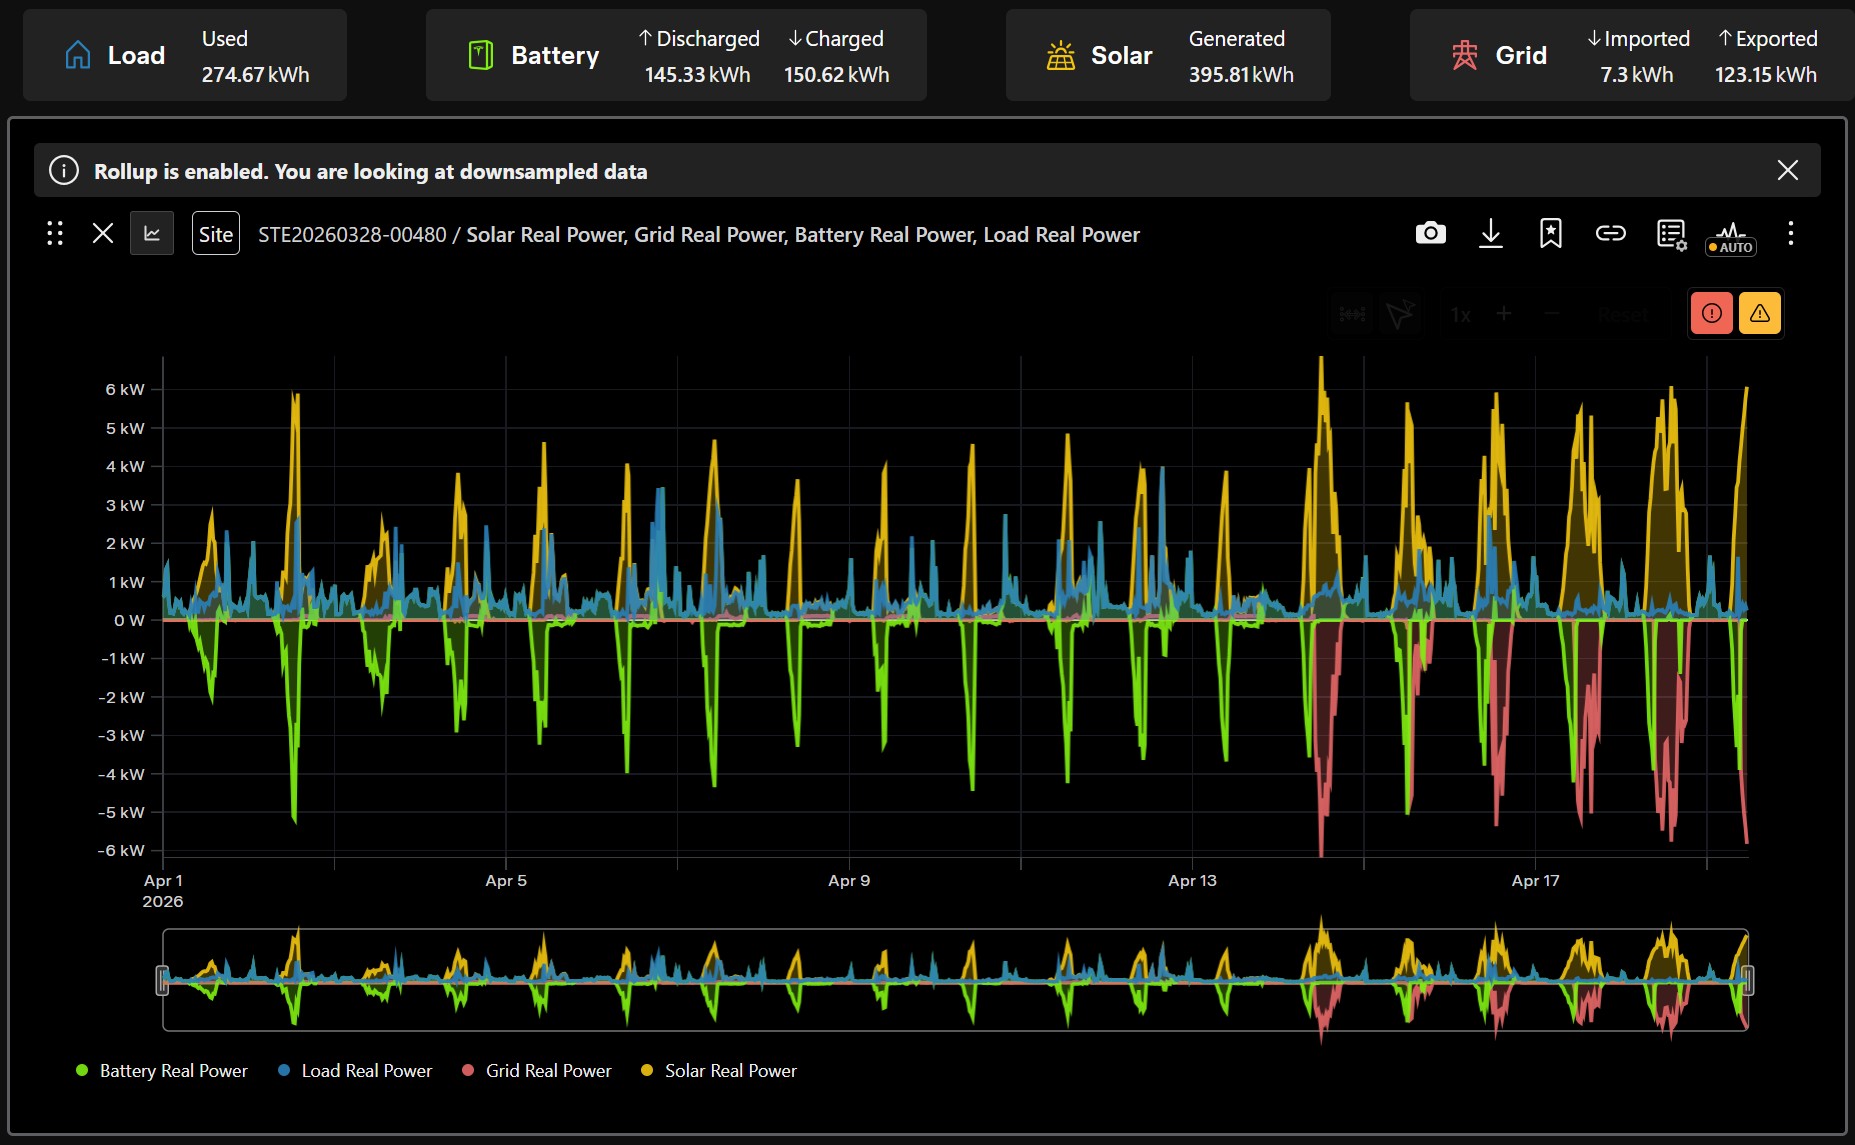This screenshot has width=1855, height=1145.
Task: Download the chart data
Action: tap(1490, 234)
